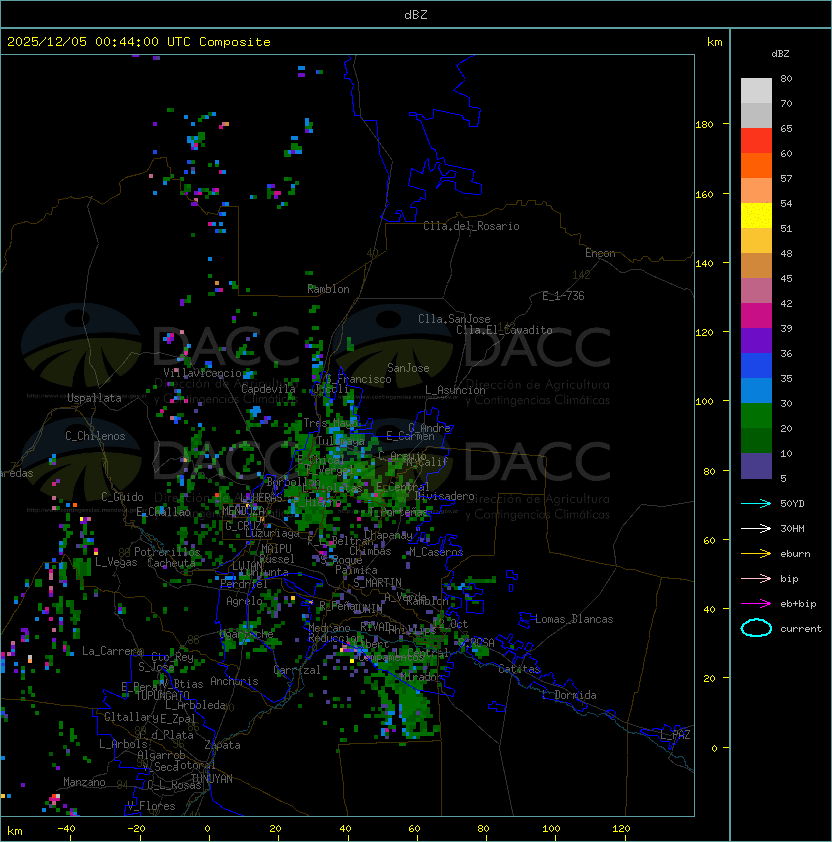Click the 'La_Carrera' map label
Screen dimensions: 832x842
[113, 651]
